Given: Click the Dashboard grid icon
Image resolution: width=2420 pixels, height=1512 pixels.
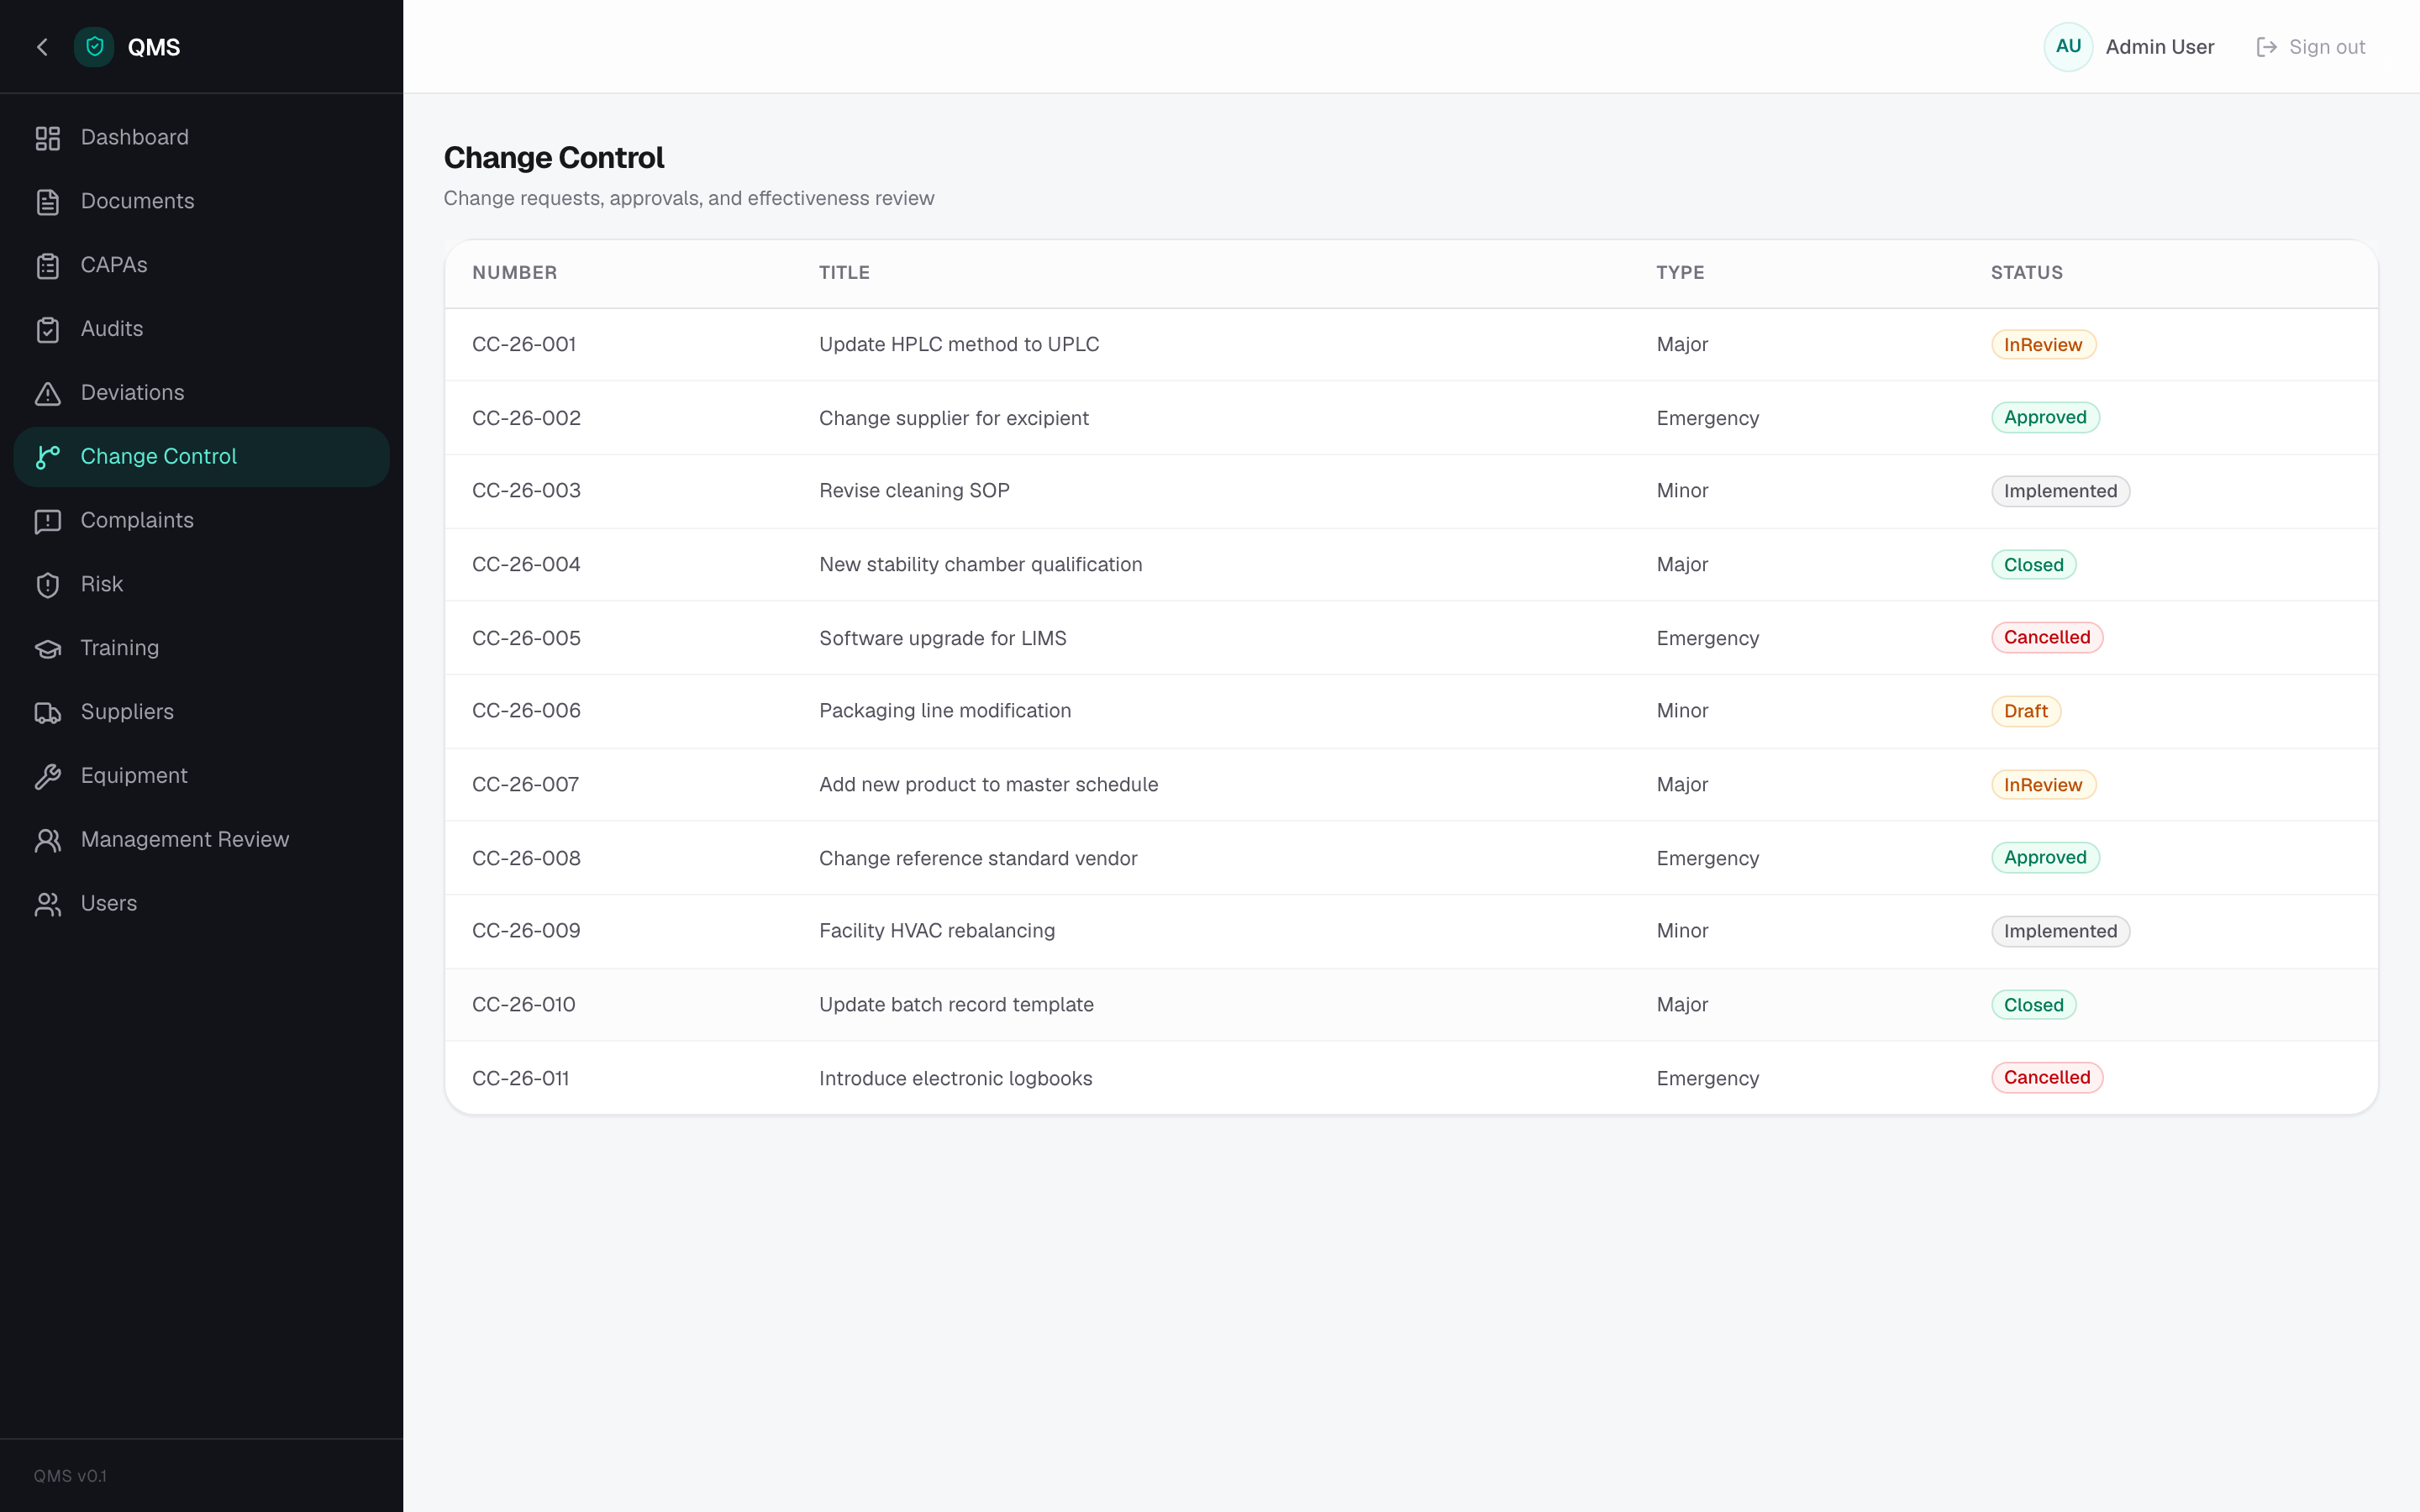Looking at the screenshot, I should tap(48, 138).
